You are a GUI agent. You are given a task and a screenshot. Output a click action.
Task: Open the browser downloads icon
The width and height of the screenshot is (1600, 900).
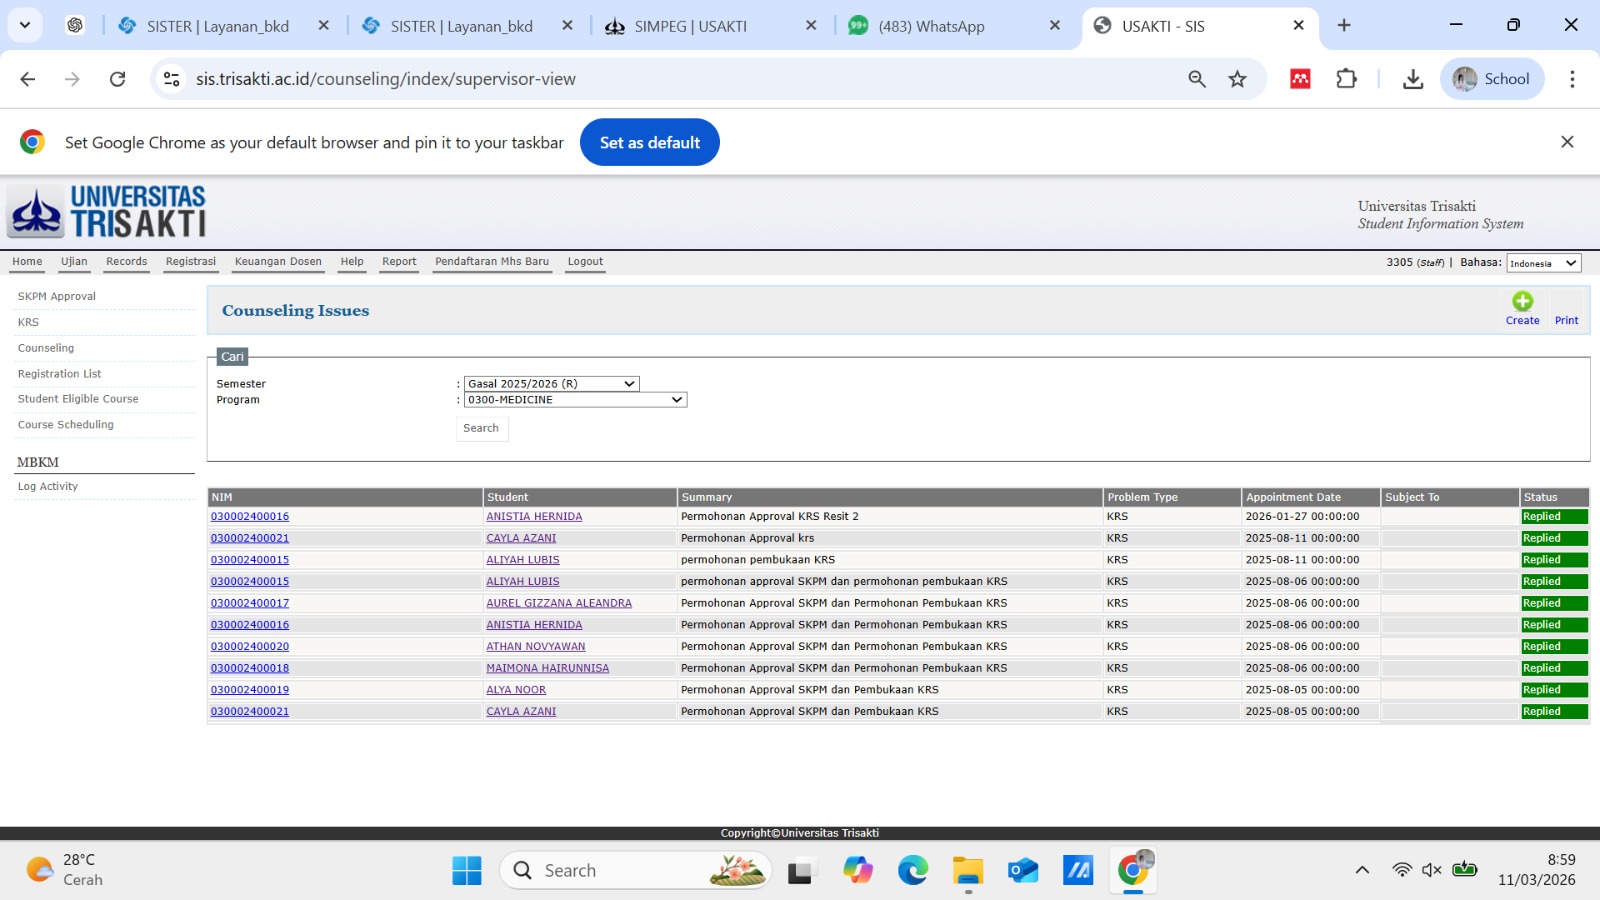click(1412, 79)
